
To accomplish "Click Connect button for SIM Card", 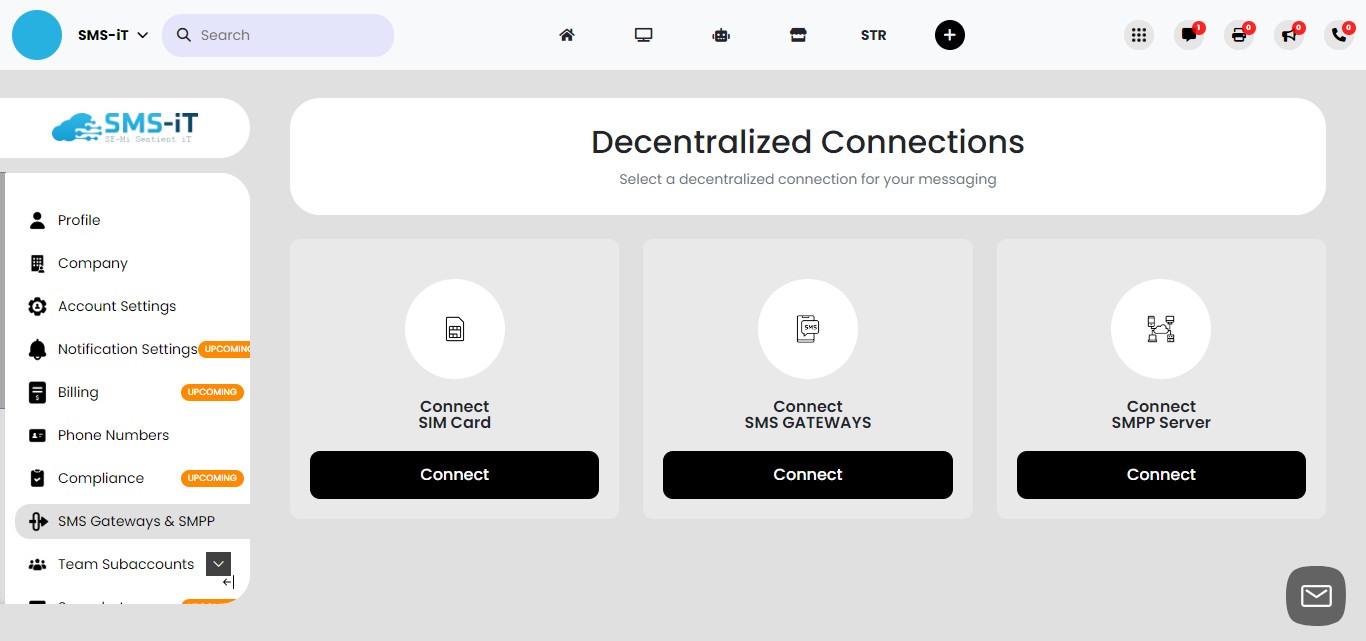I will pyautogui.click(x=454, y=475).
